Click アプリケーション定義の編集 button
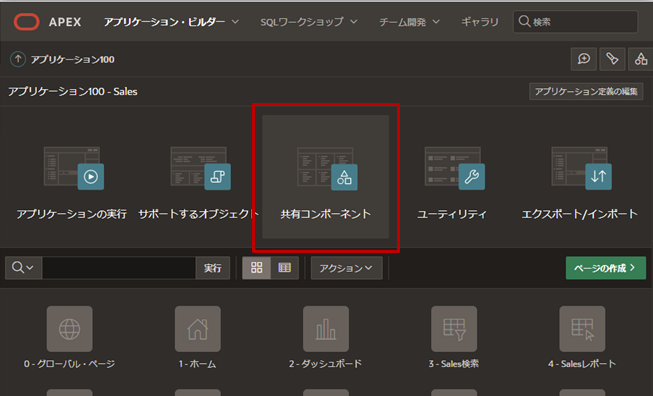653x396 pixels. 586,91
